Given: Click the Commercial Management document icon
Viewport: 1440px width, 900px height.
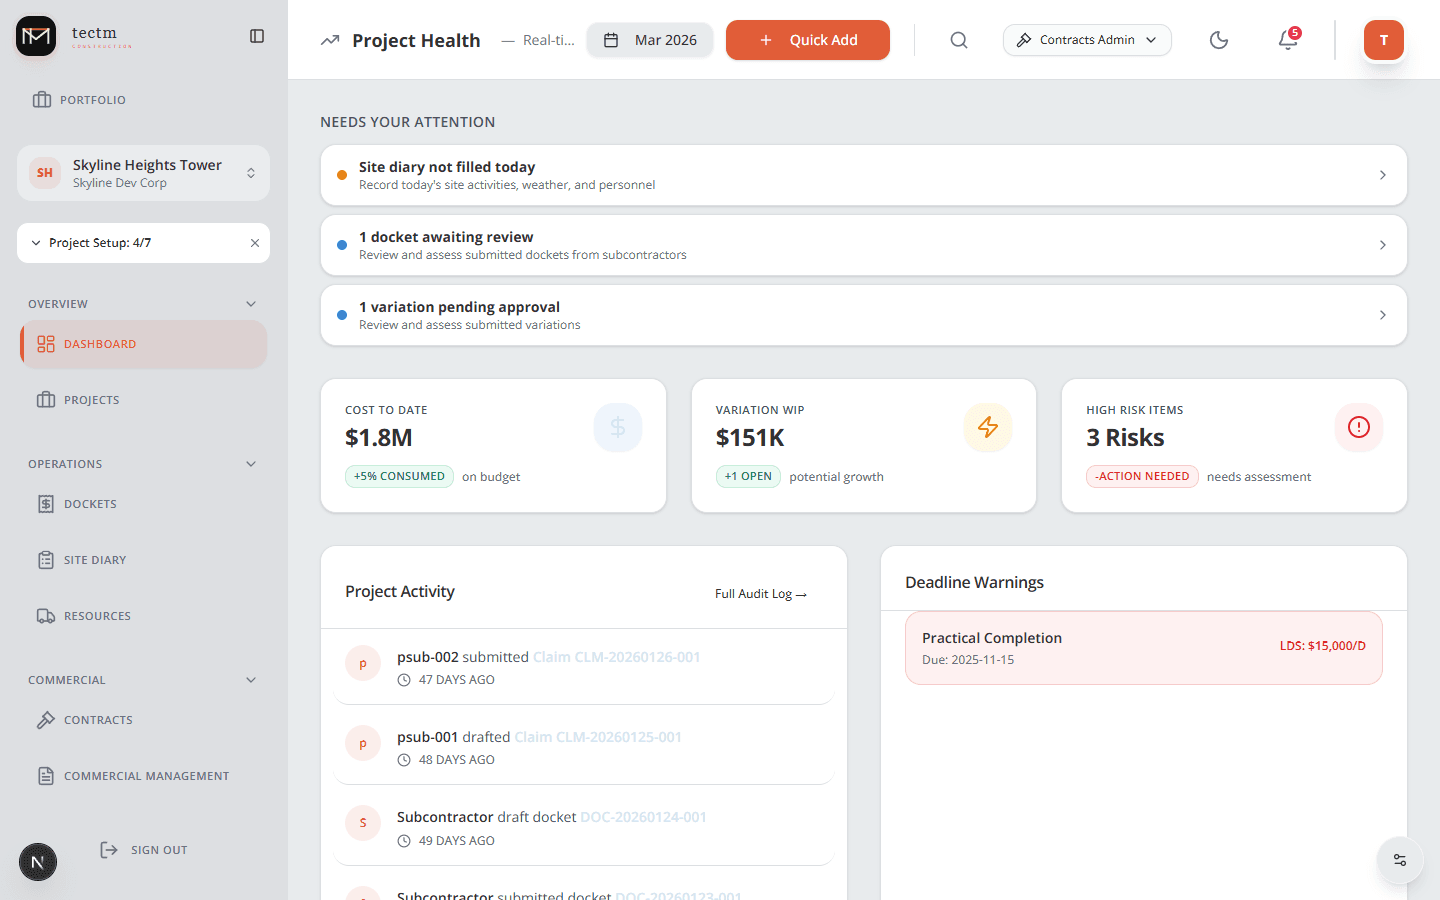Looking at the screenshot, I should [x=45, y=775].
